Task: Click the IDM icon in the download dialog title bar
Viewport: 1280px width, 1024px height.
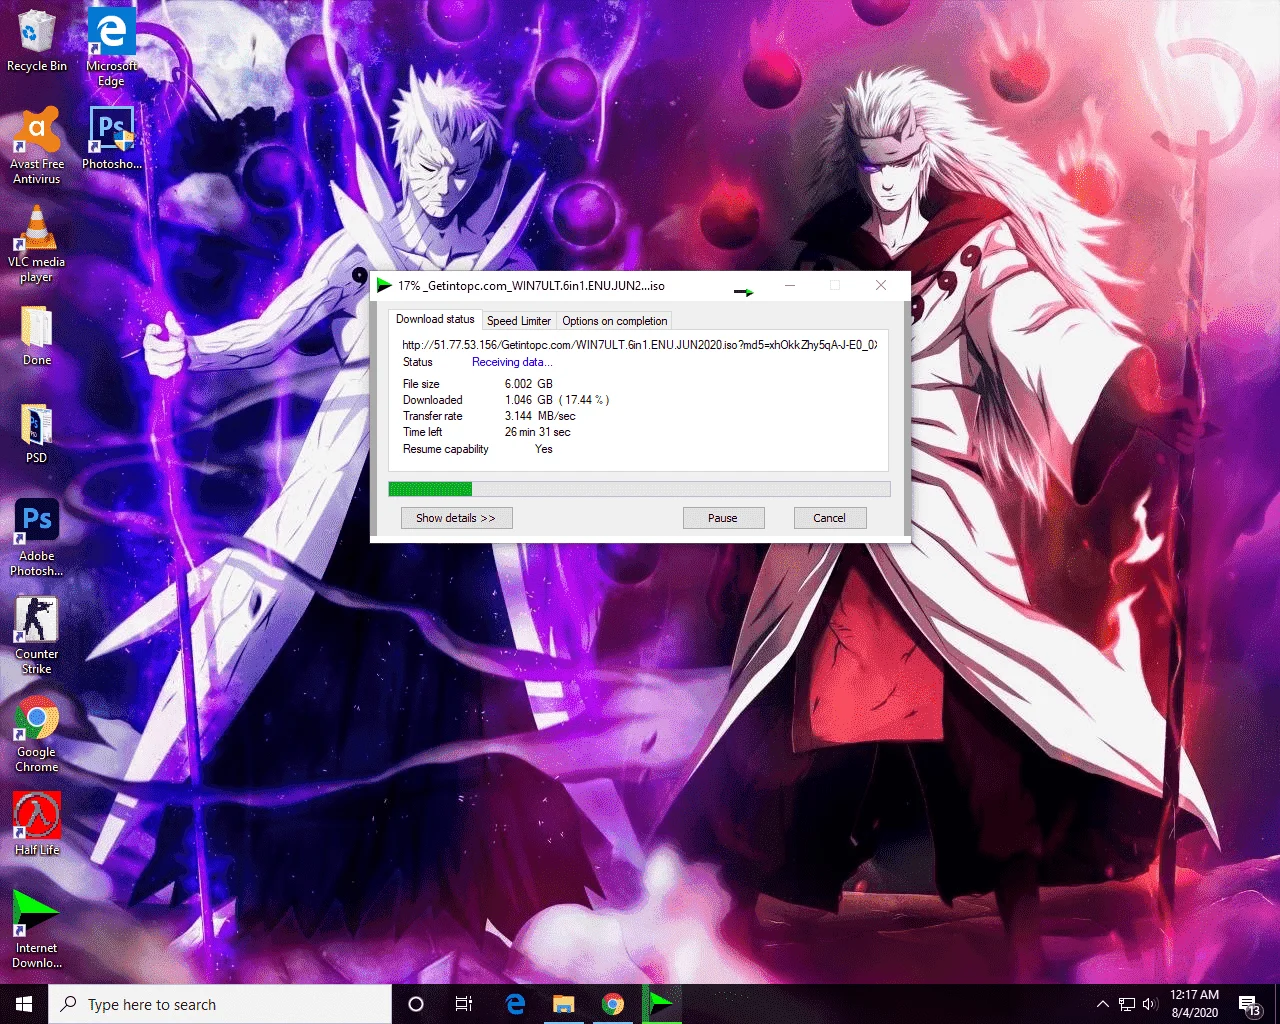Action: coord(384,285)
